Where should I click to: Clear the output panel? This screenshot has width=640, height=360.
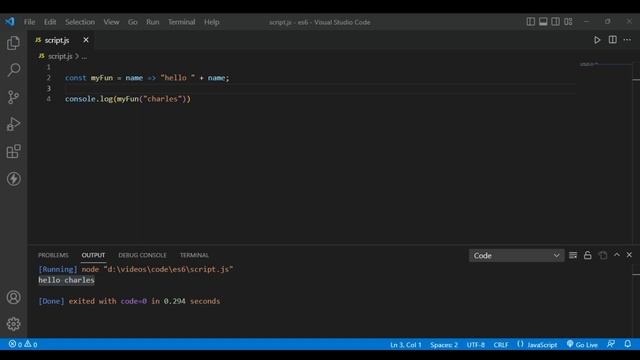(573, 256)
